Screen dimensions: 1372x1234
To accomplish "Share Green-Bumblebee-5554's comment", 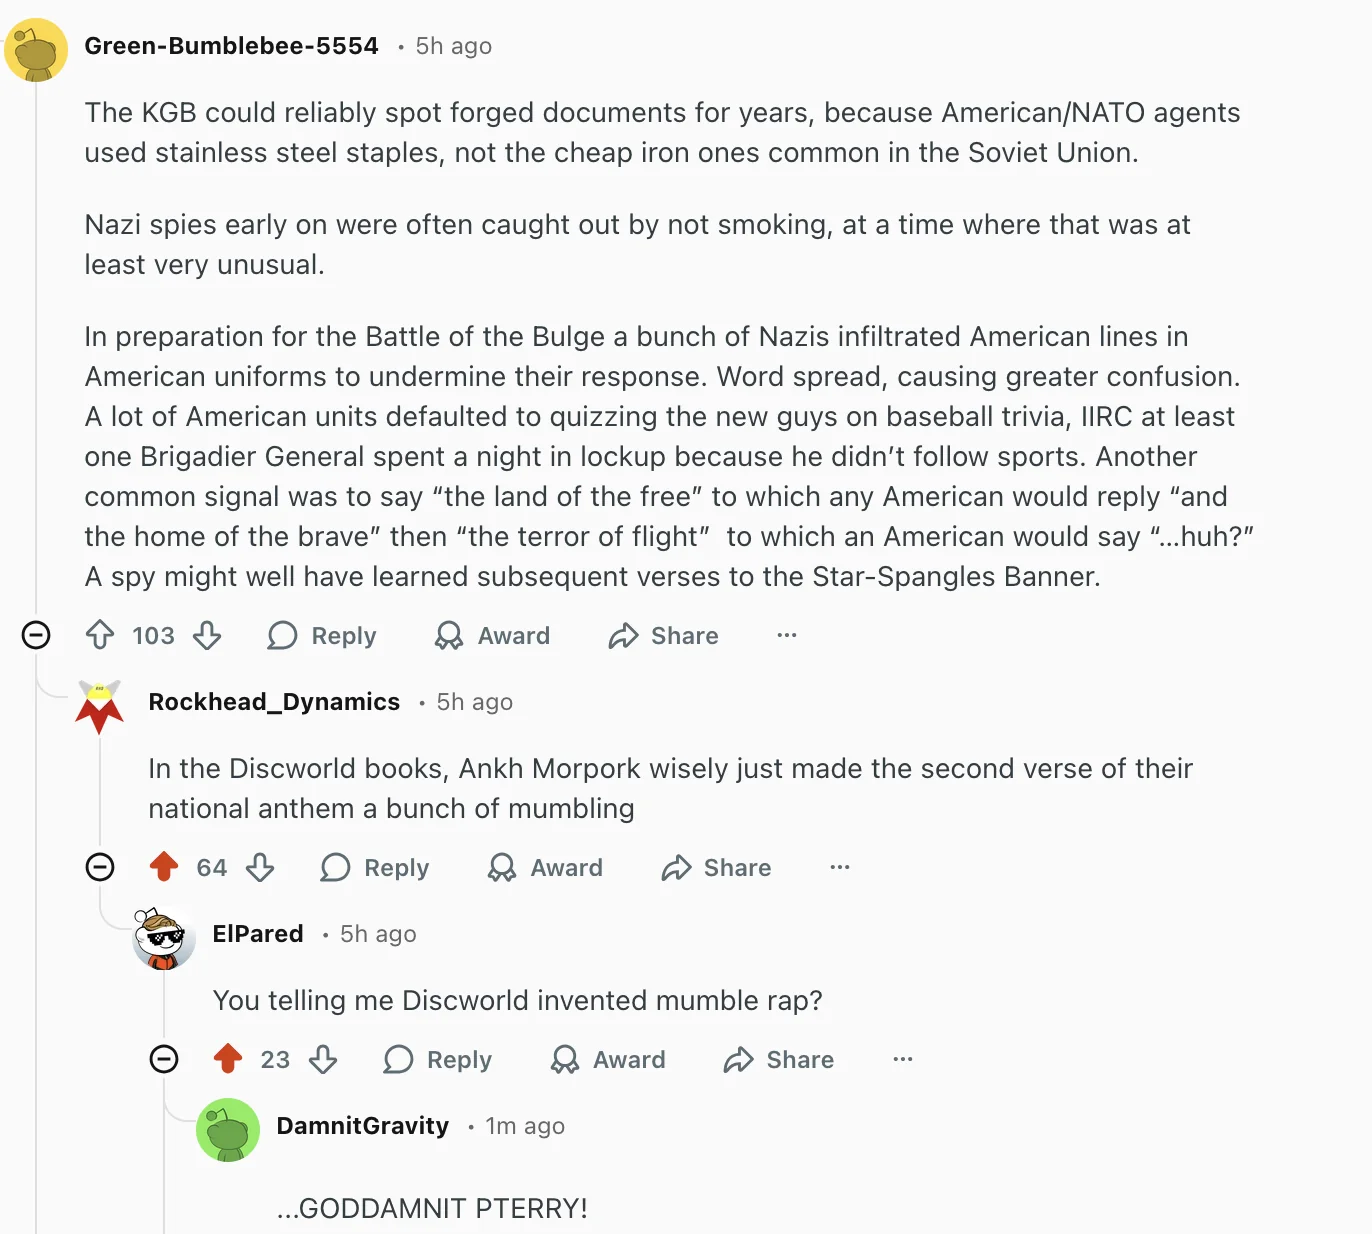I will pos(663,635).
